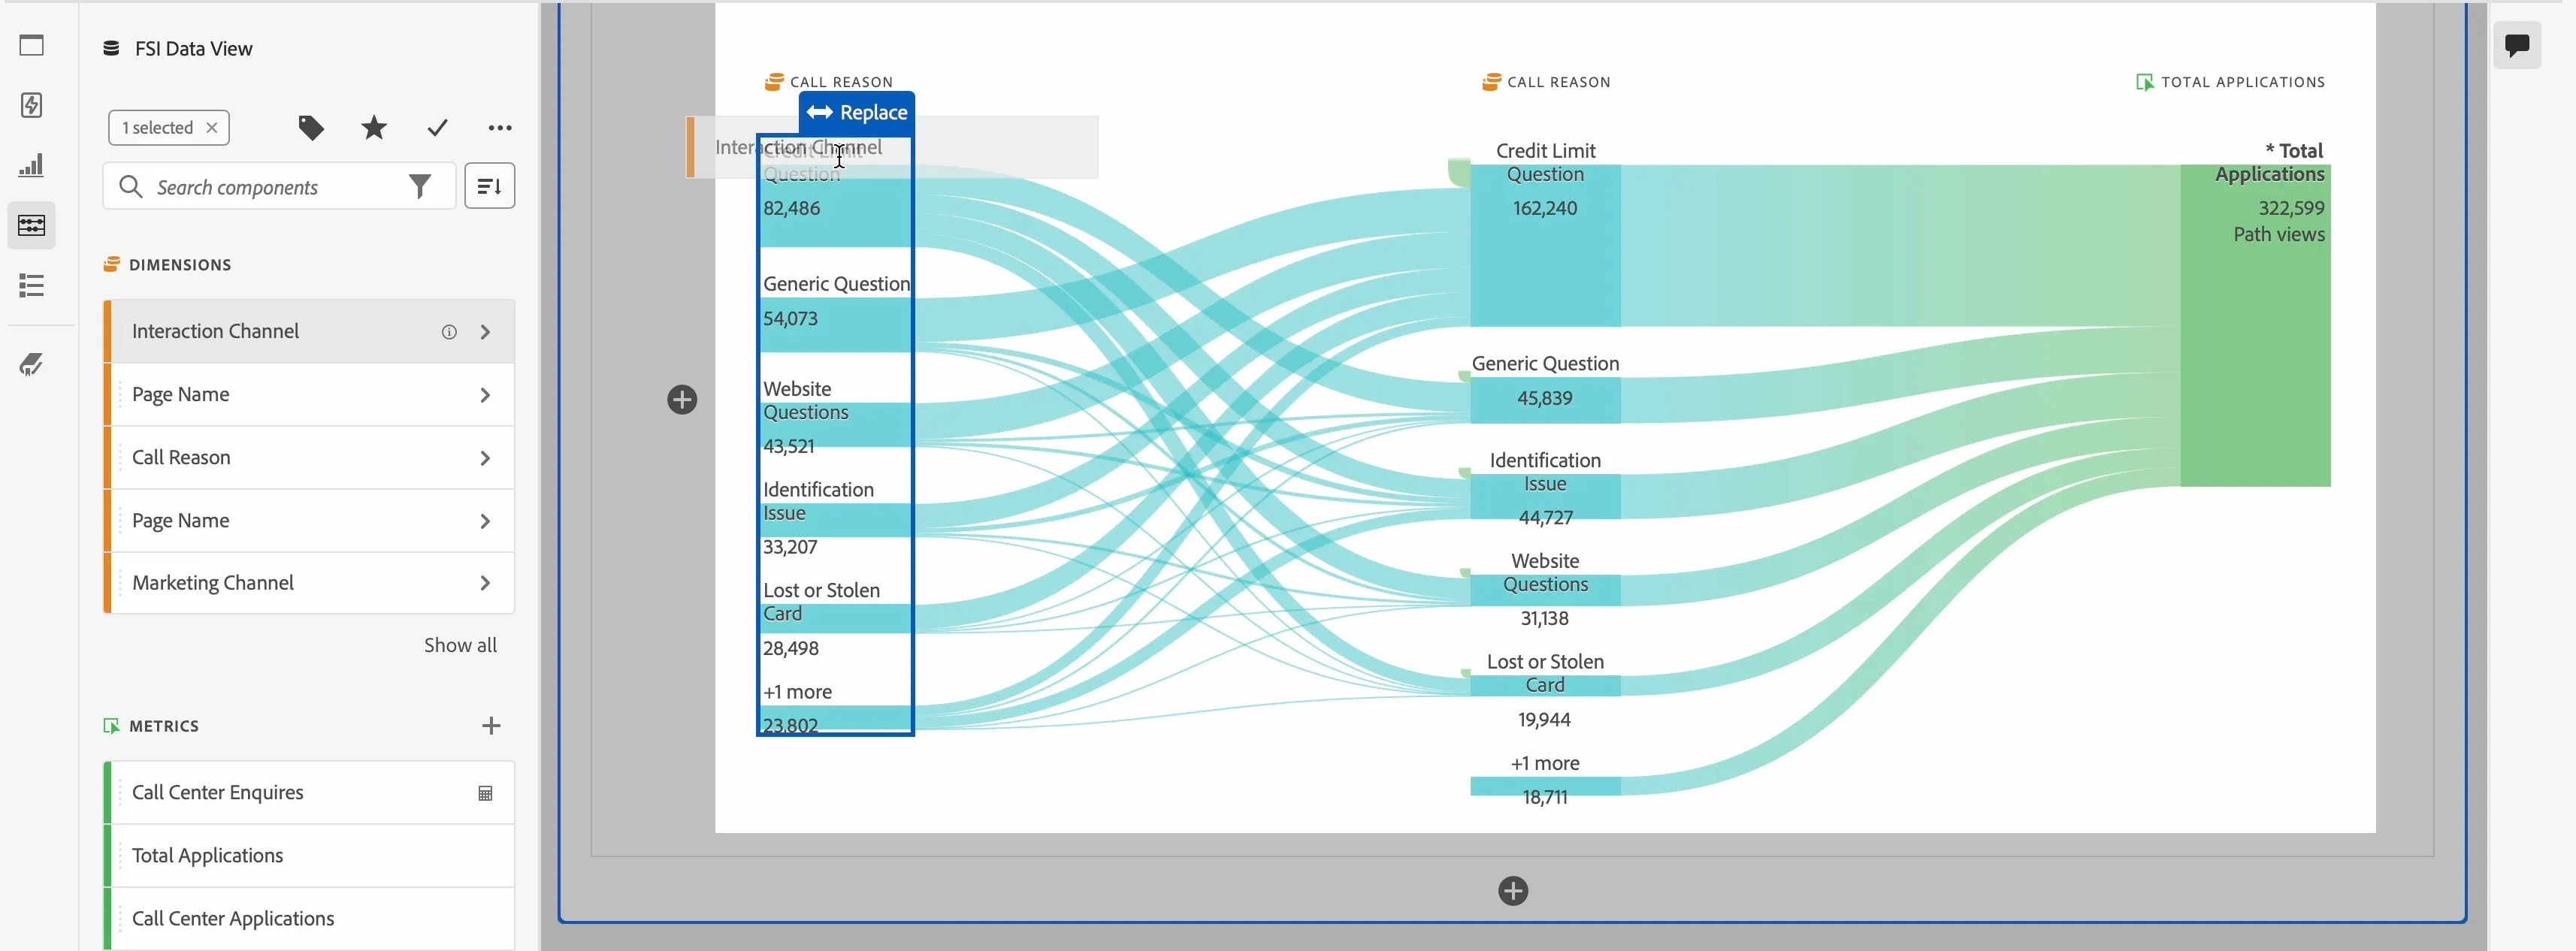2576x951 pixels.
Task: Expand the Interaction Channel dimension
Action: tap(486, 332)
